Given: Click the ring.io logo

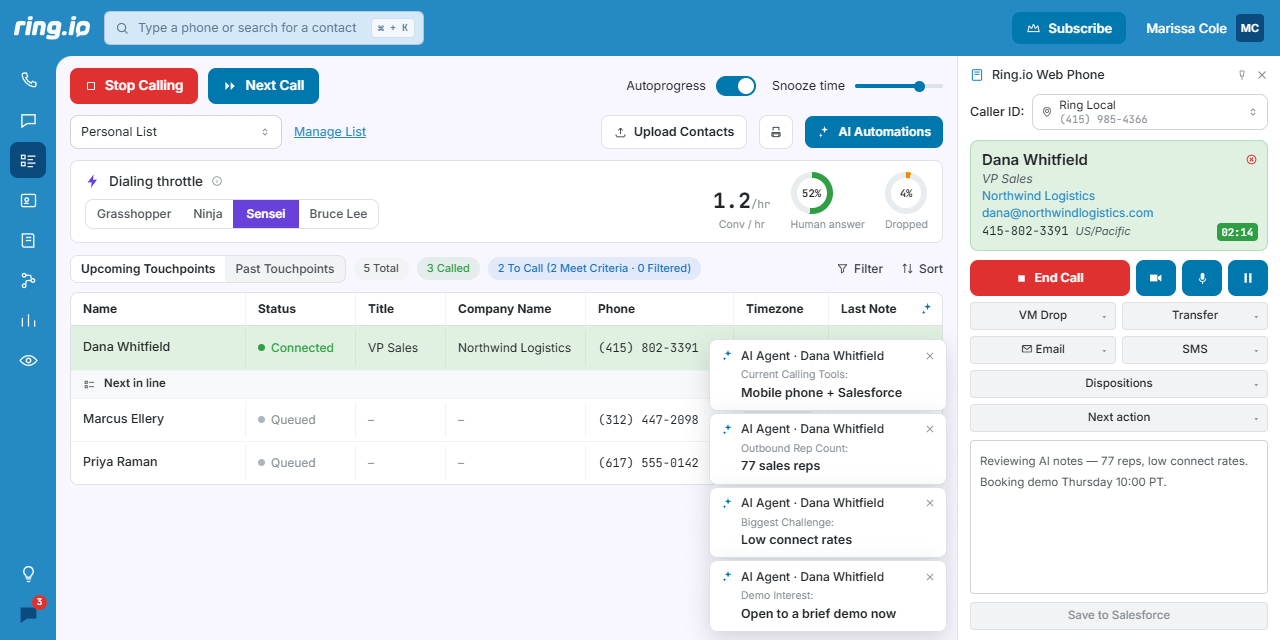Looking at the screenshot, I should [52, 27].
